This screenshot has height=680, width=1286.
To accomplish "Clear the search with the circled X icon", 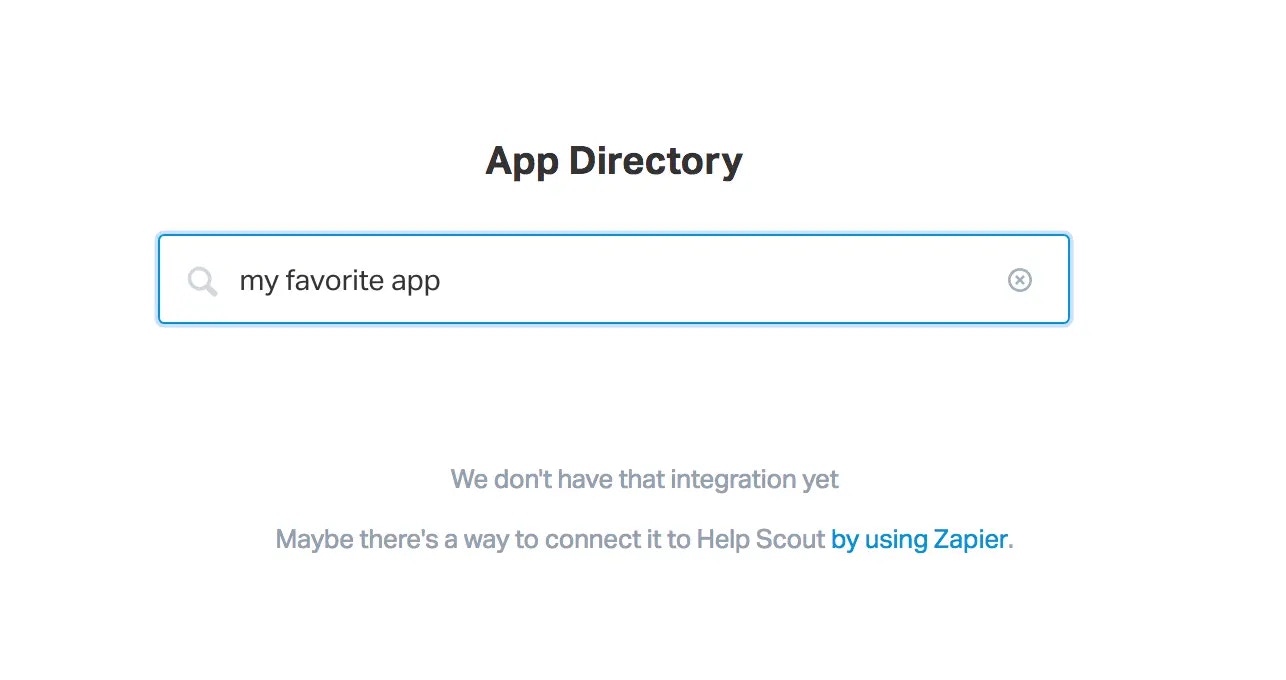I will tap(1019, 280).
